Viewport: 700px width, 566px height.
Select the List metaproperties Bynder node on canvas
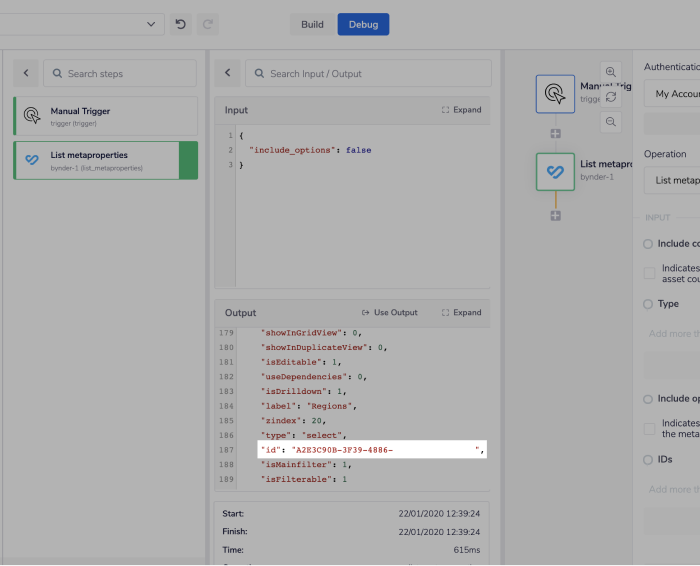click(555, 171)
